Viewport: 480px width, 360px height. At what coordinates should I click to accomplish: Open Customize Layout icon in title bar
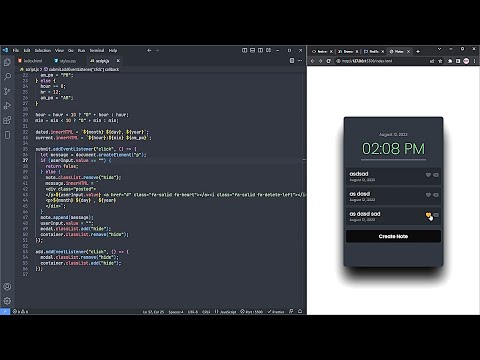[268, 50]
